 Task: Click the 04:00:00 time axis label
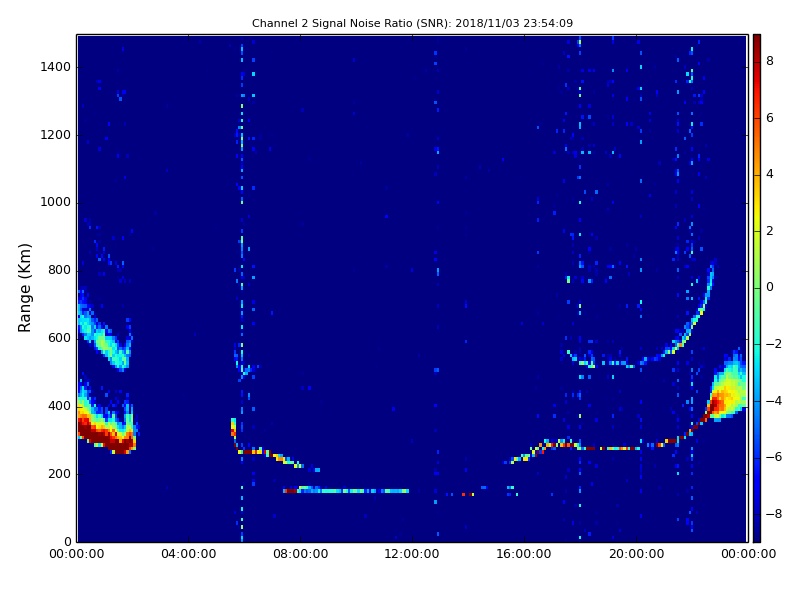(x=189, y=554)
